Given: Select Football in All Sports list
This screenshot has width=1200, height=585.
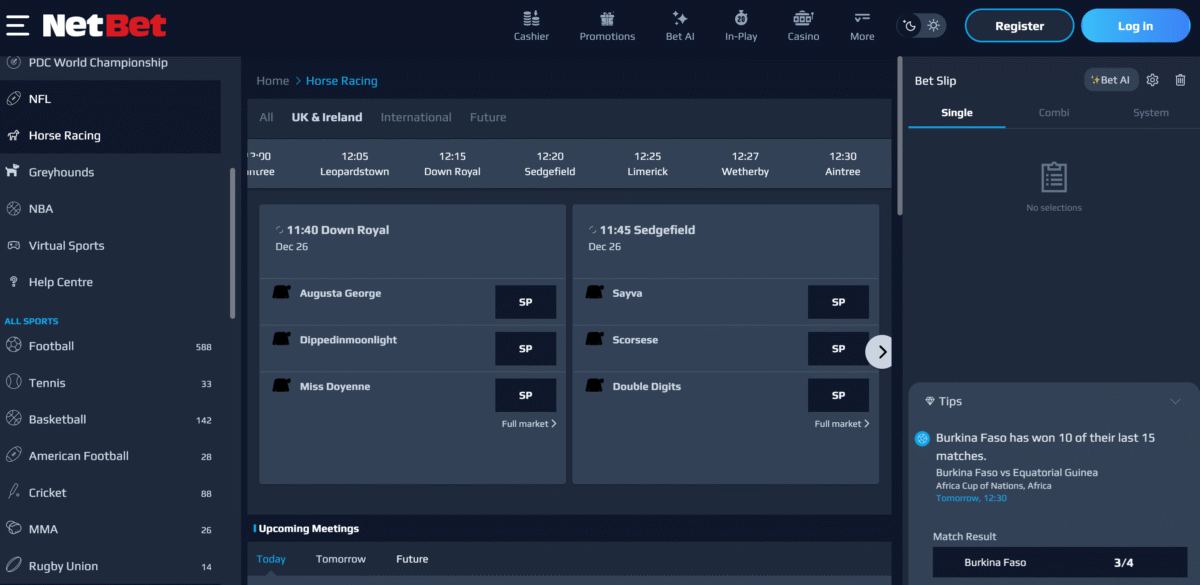Looking at the screenshot, I should [52, 346].
